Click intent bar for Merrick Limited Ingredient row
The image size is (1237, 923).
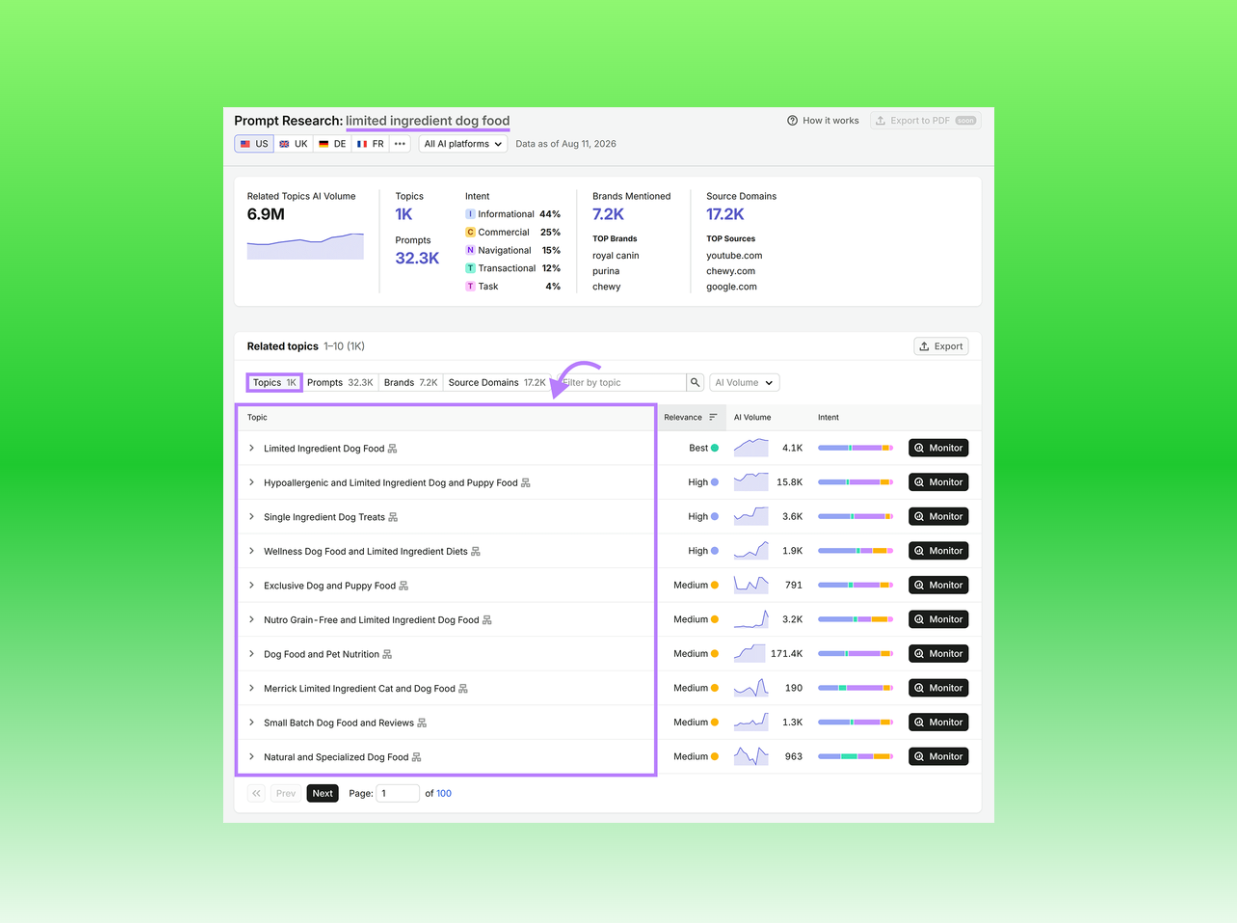(x=855, y=688)
